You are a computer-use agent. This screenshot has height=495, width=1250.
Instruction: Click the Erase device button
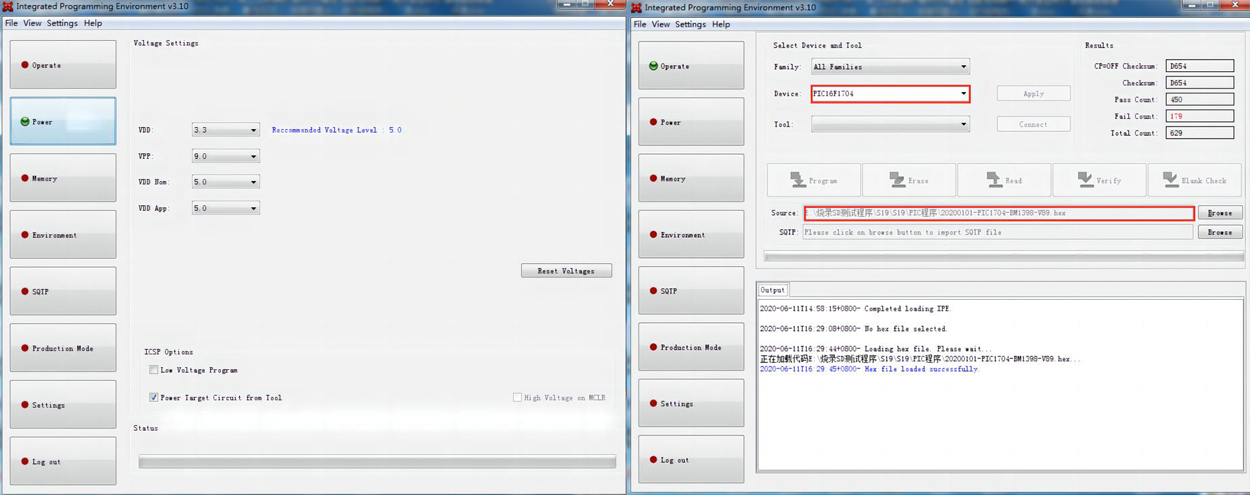tap(909, 180)
